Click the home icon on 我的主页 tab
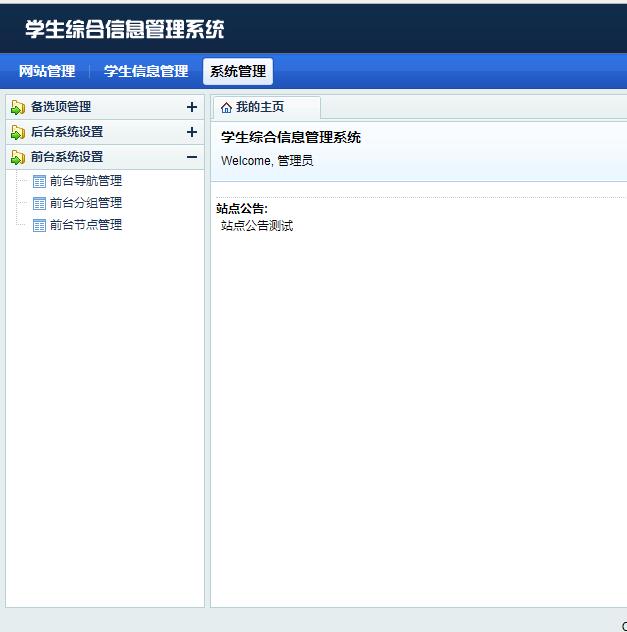 tap(226, 108)
